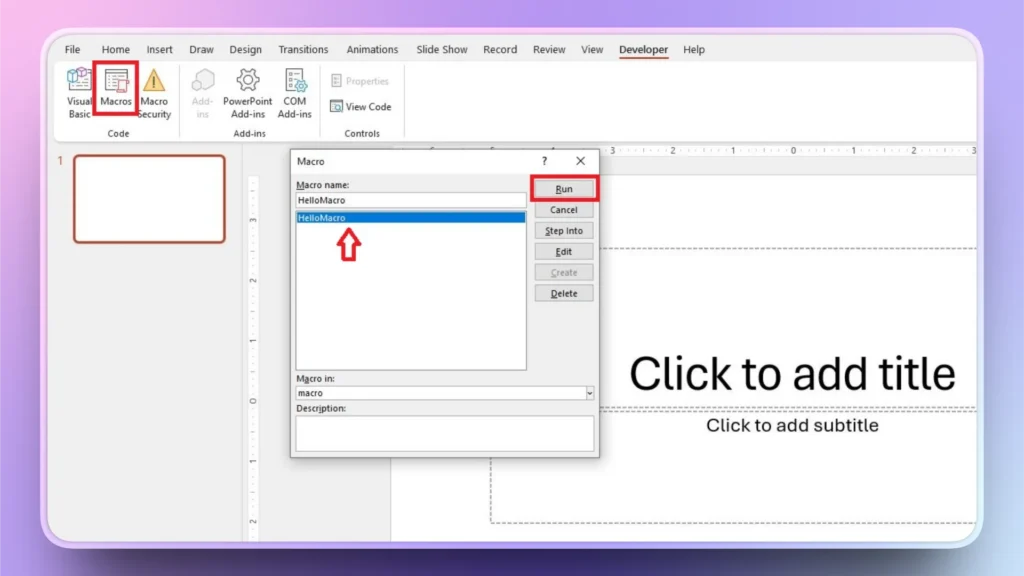This screenshot has width=1024, height=576.
Task: Open the Visual Basic editor
Action: (78, 93)
